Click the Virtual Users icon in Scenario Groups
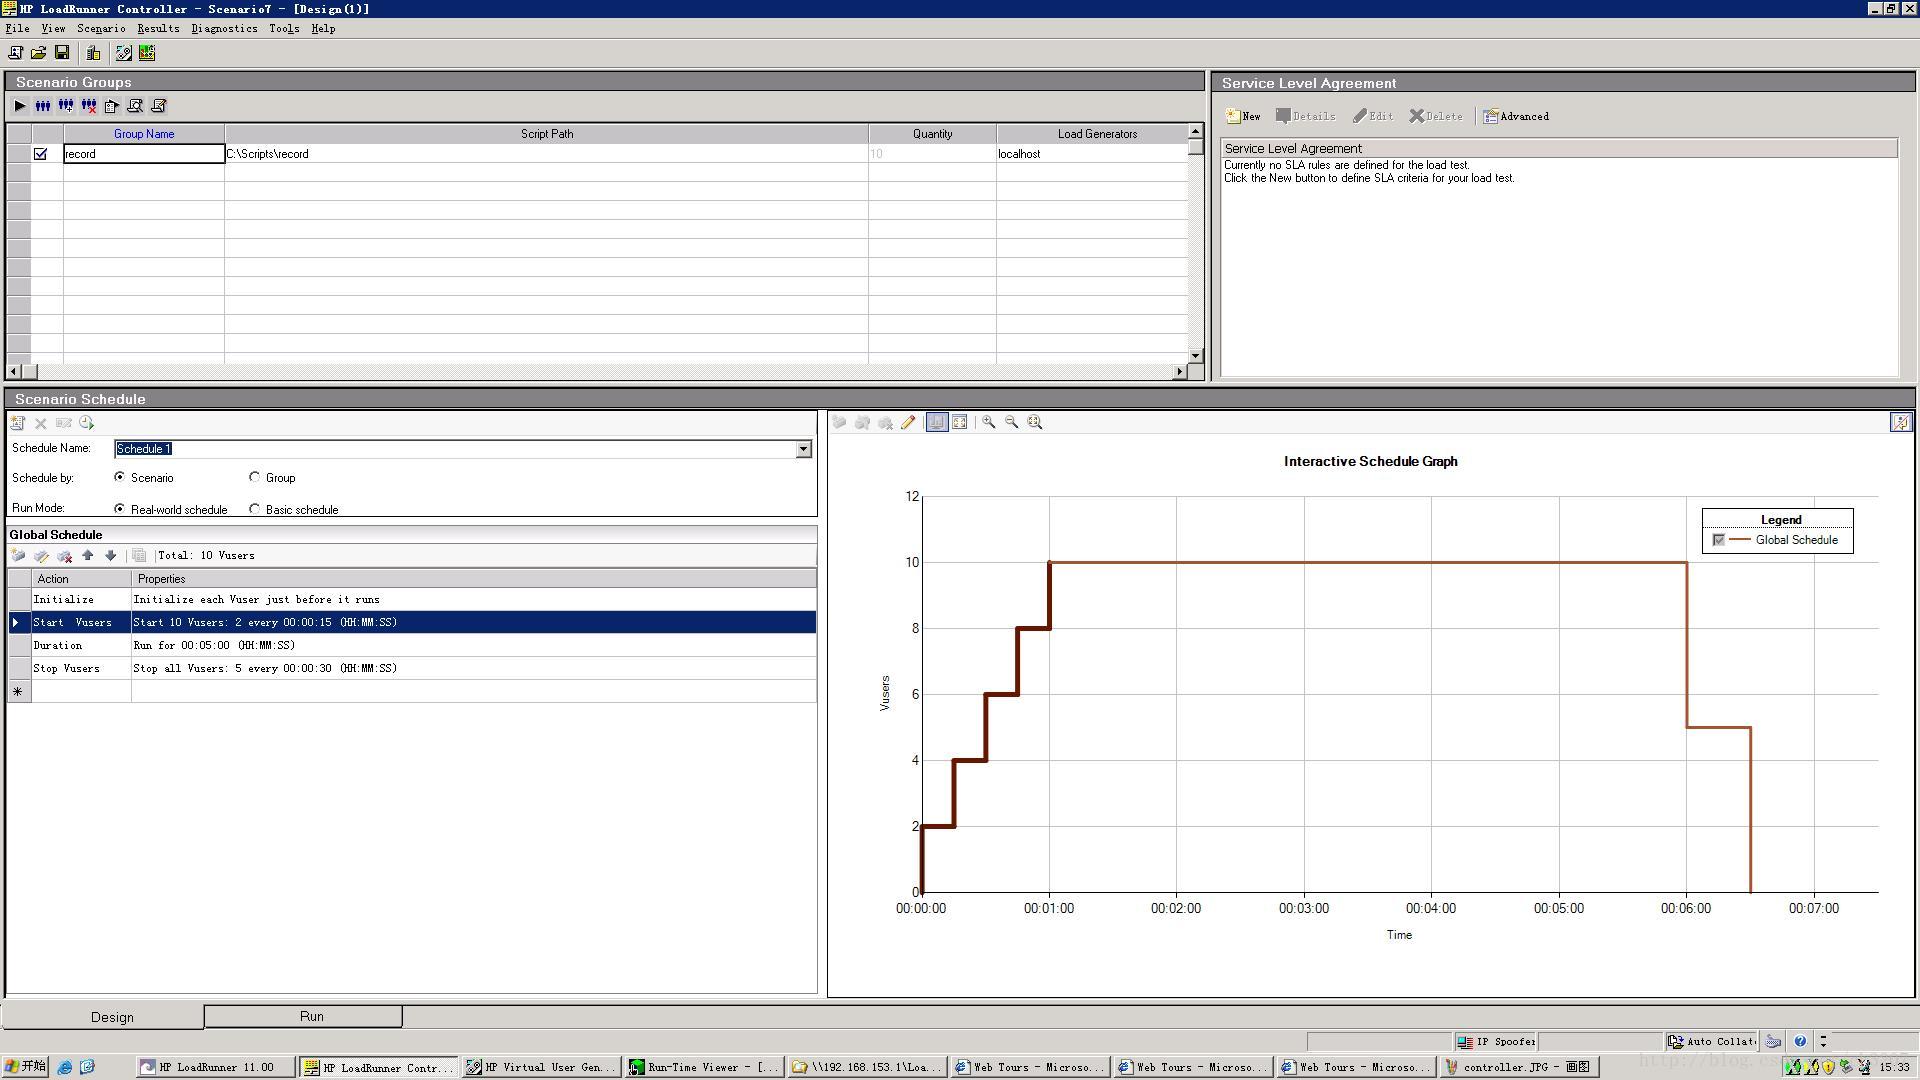 [x=43, y=106]
